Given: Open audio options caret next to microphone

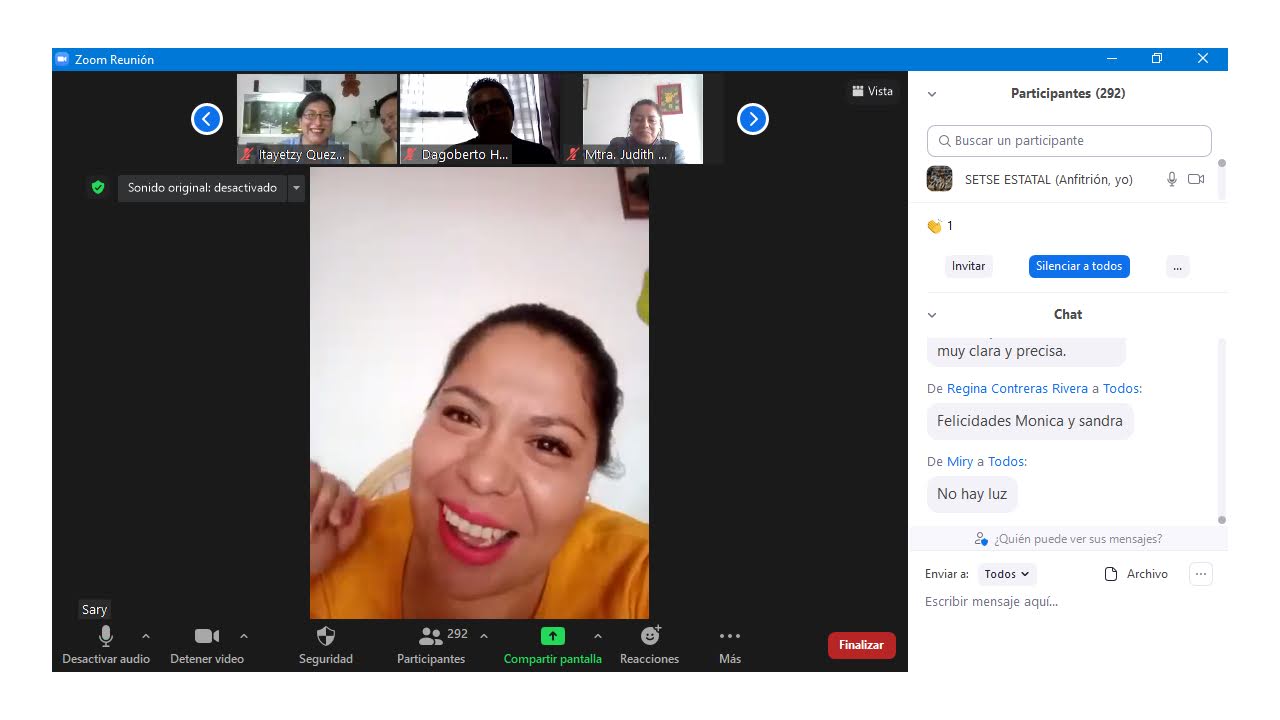Looking at the screenshot, I should [x=146, y=636].
